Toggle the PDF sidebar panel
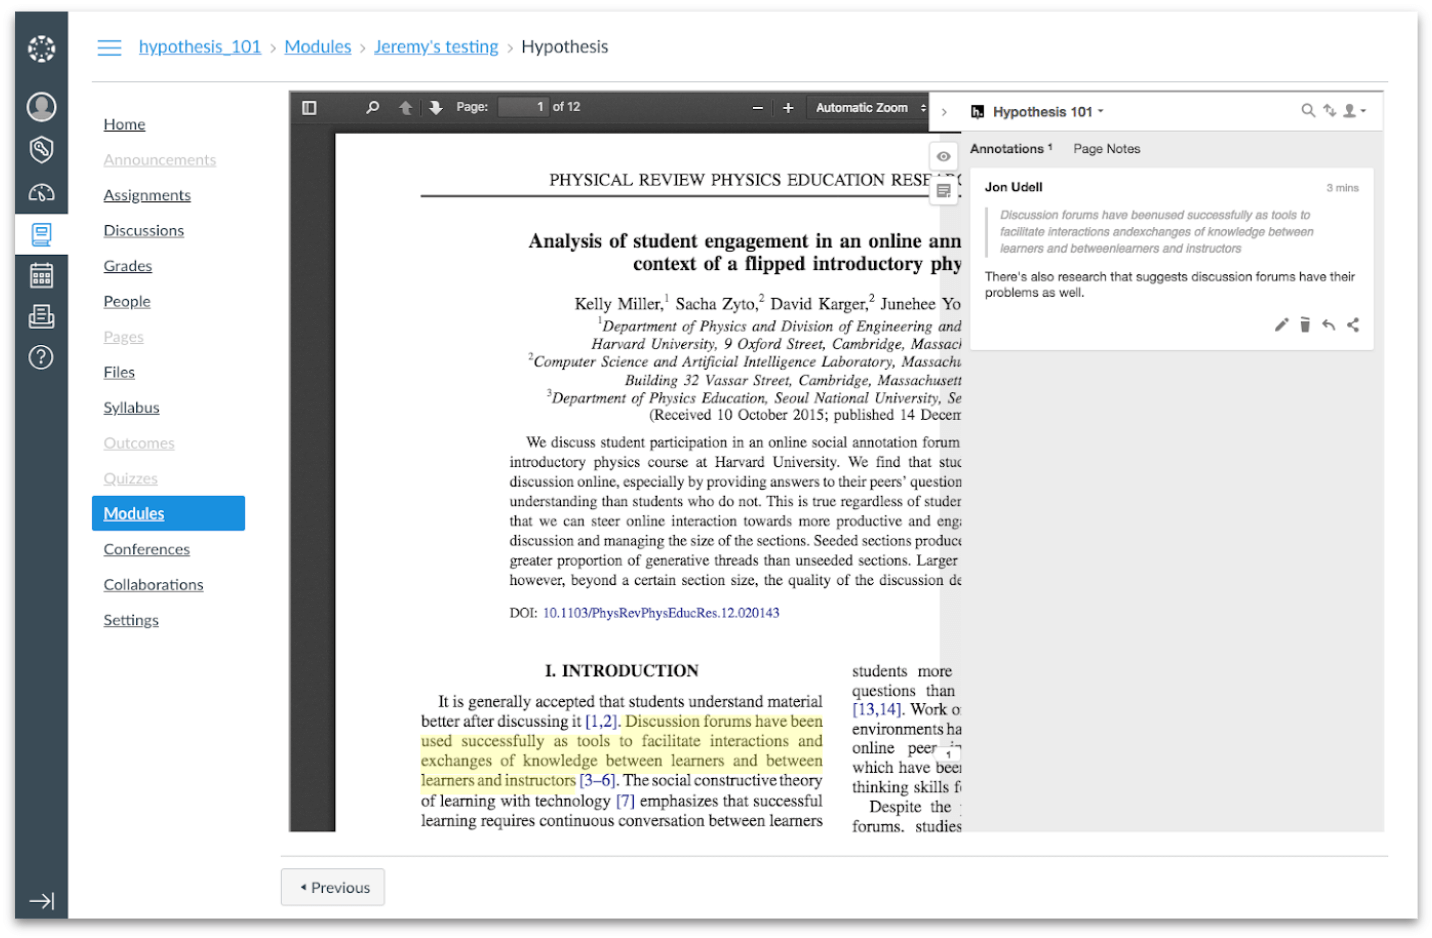The width and height of the screenshot is (1432, 938). tap(310, 107)
